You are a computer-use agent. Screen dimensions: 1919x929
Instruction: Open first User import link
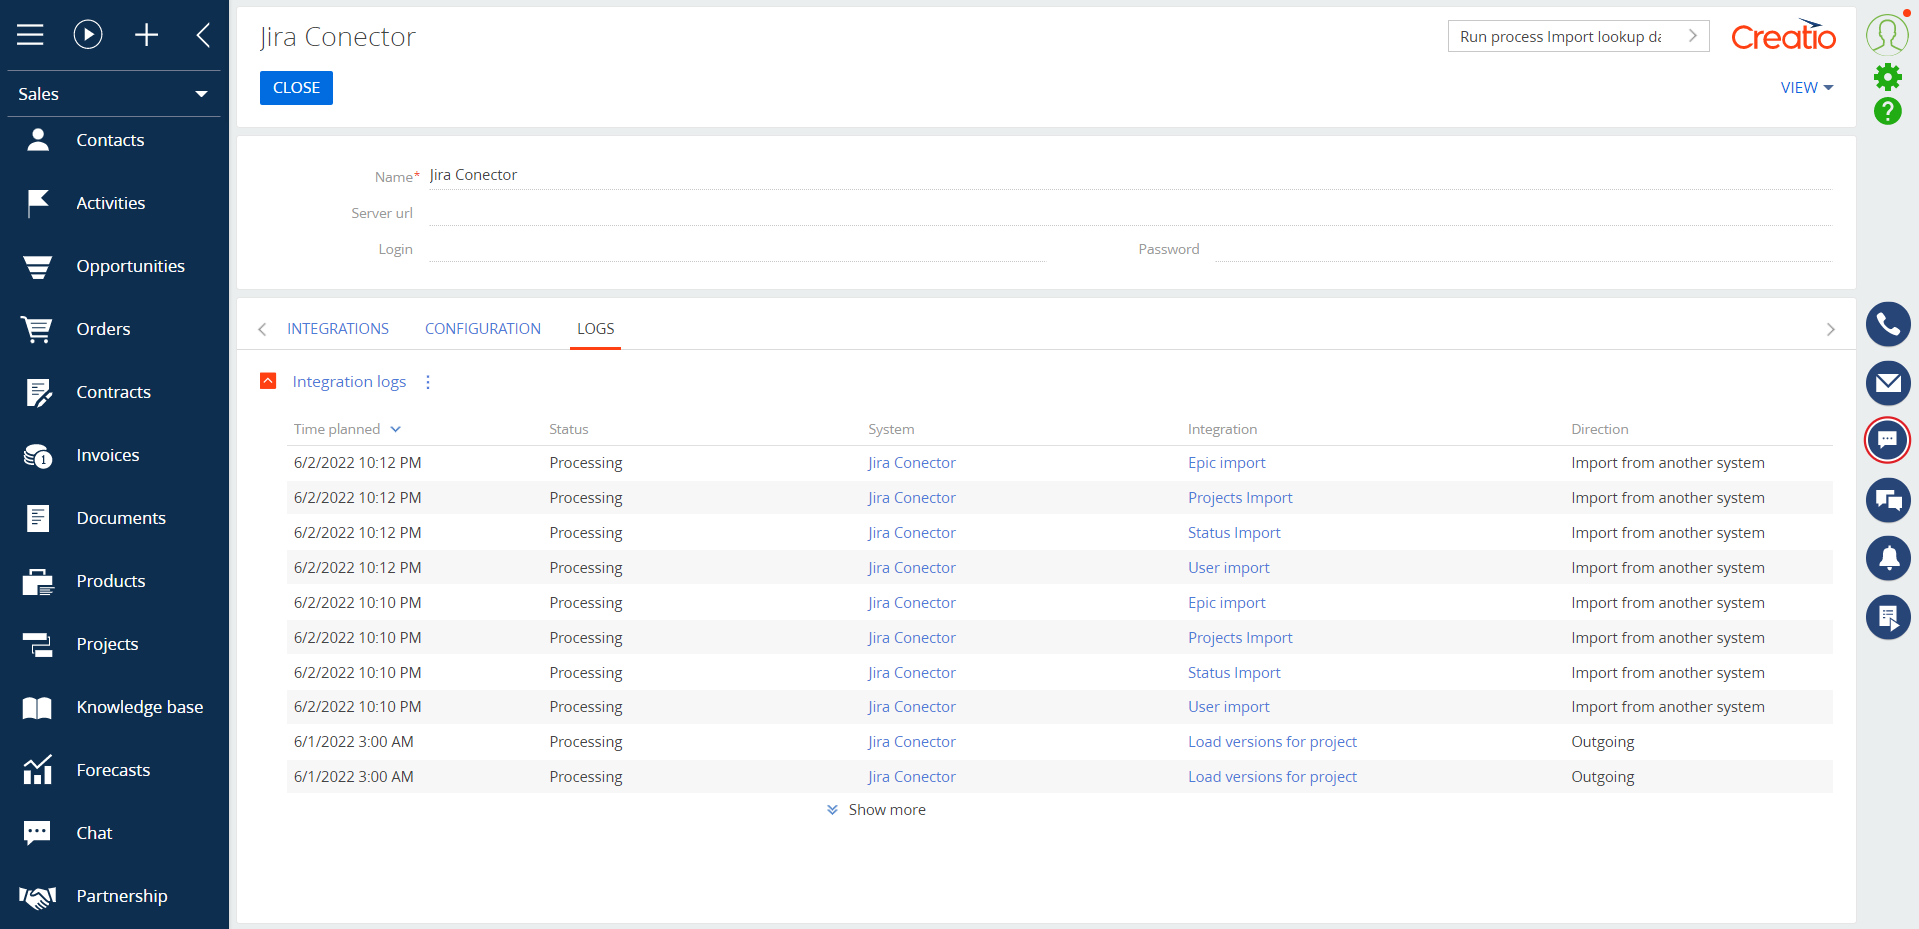[1228, 568]
